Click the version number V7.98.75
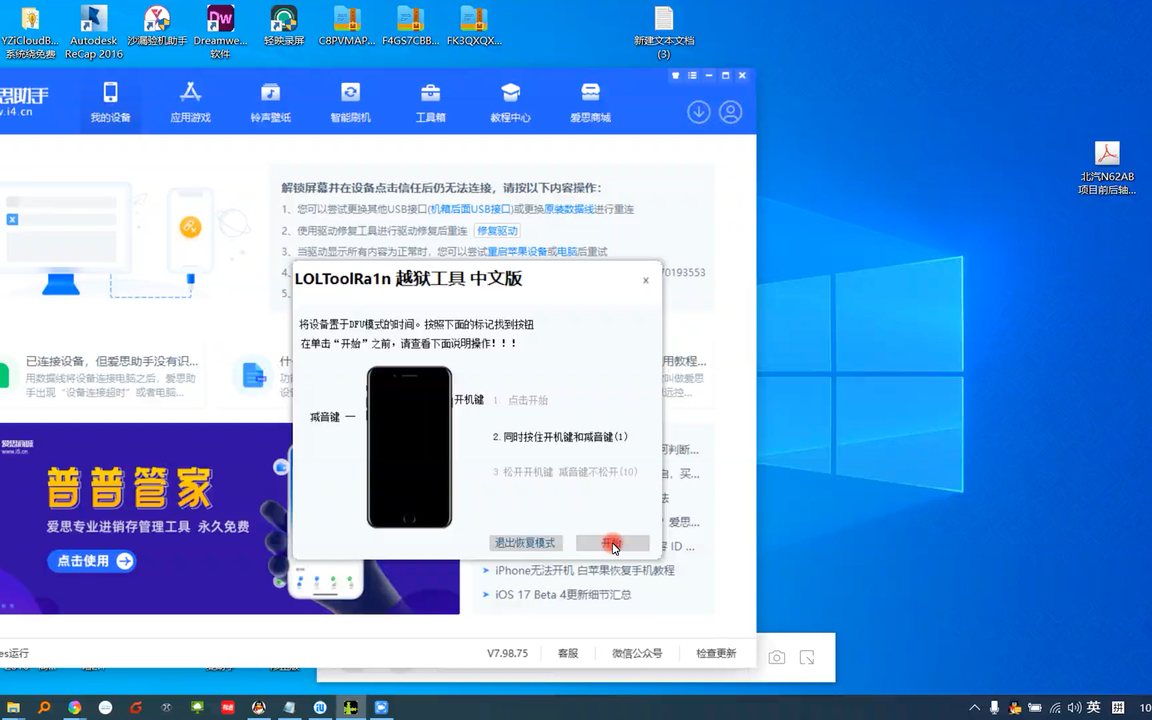The width and height of the screenshot is (1152, 720). click(507, 653)
